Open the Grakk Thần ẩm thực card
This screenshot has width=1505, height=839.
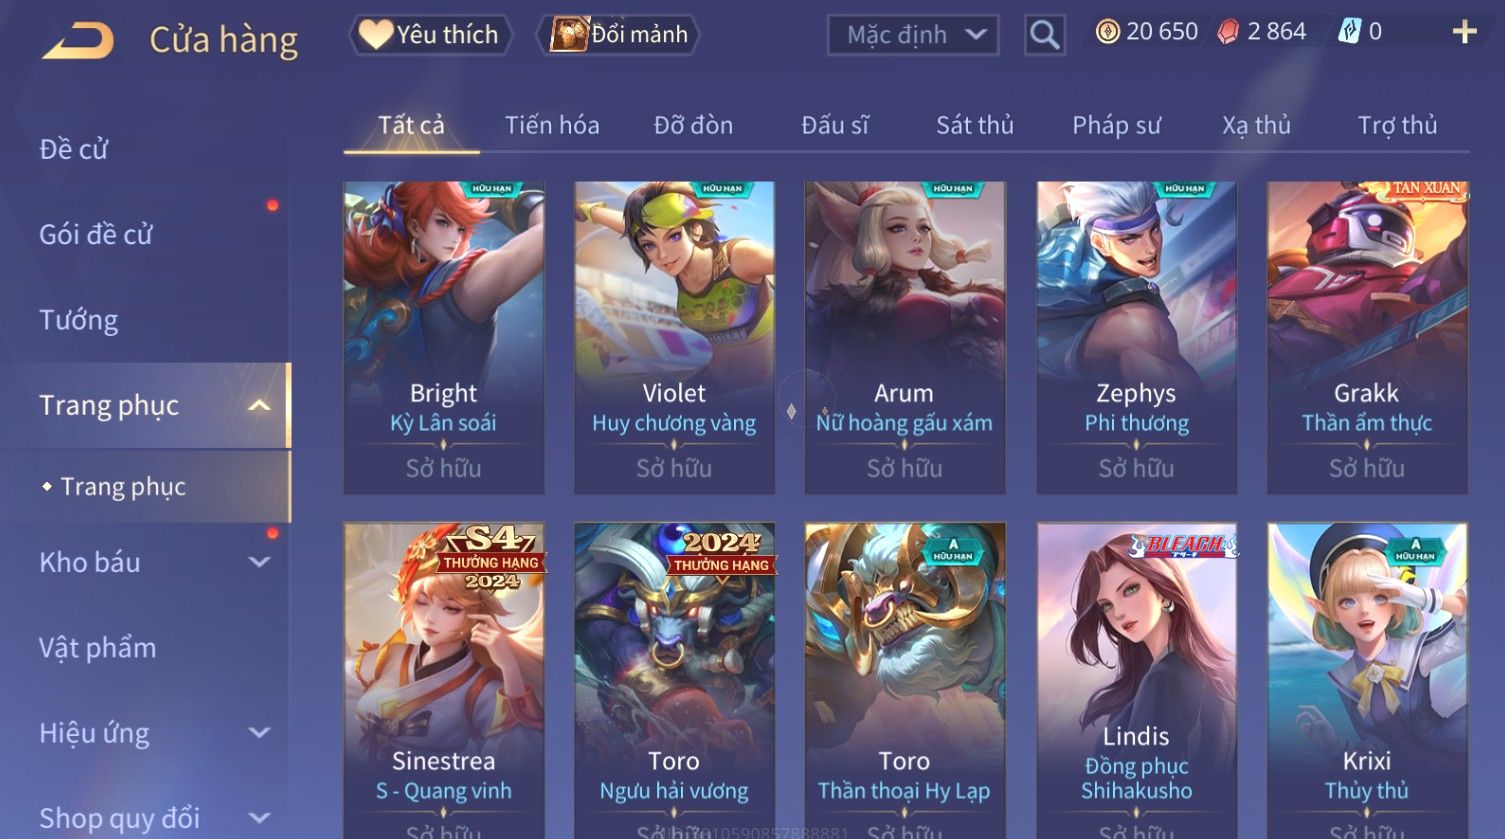click(1367, 338)
